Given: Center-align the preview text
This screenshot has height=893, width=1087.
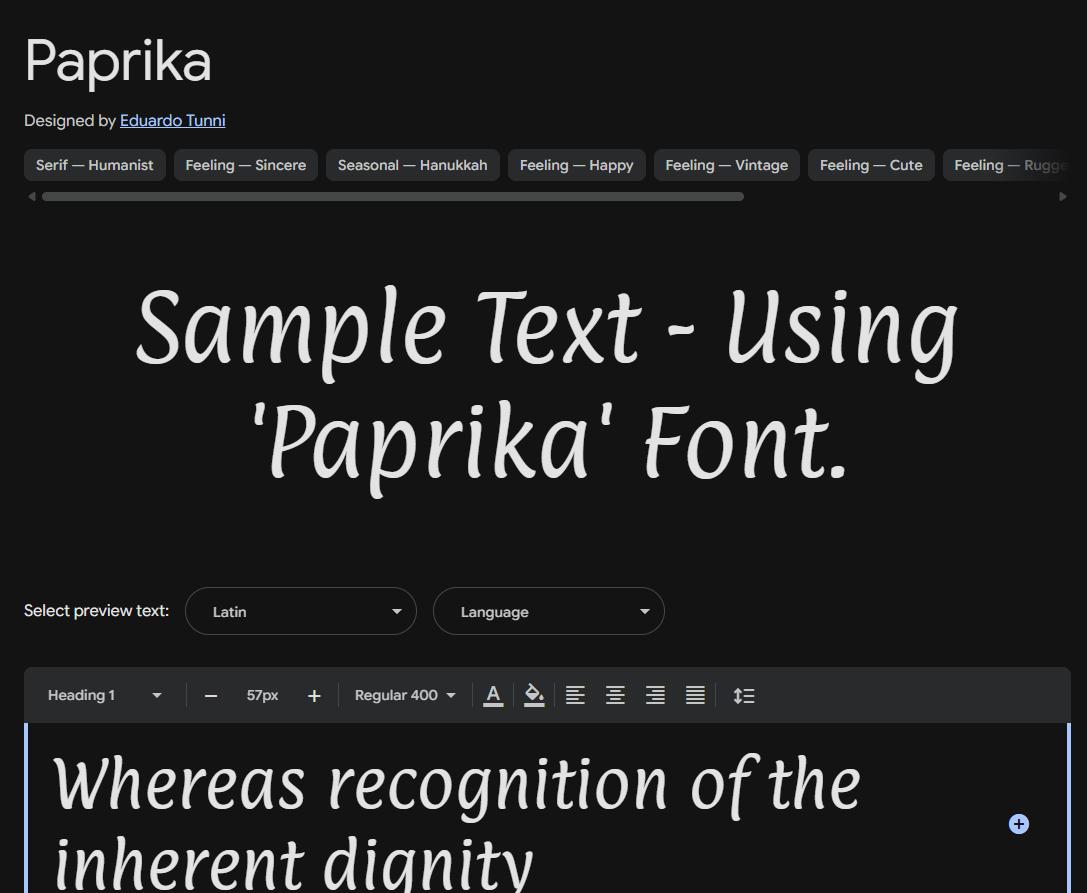Looking at the screenshot, I should pyautogui.click(x=616, y=695).
